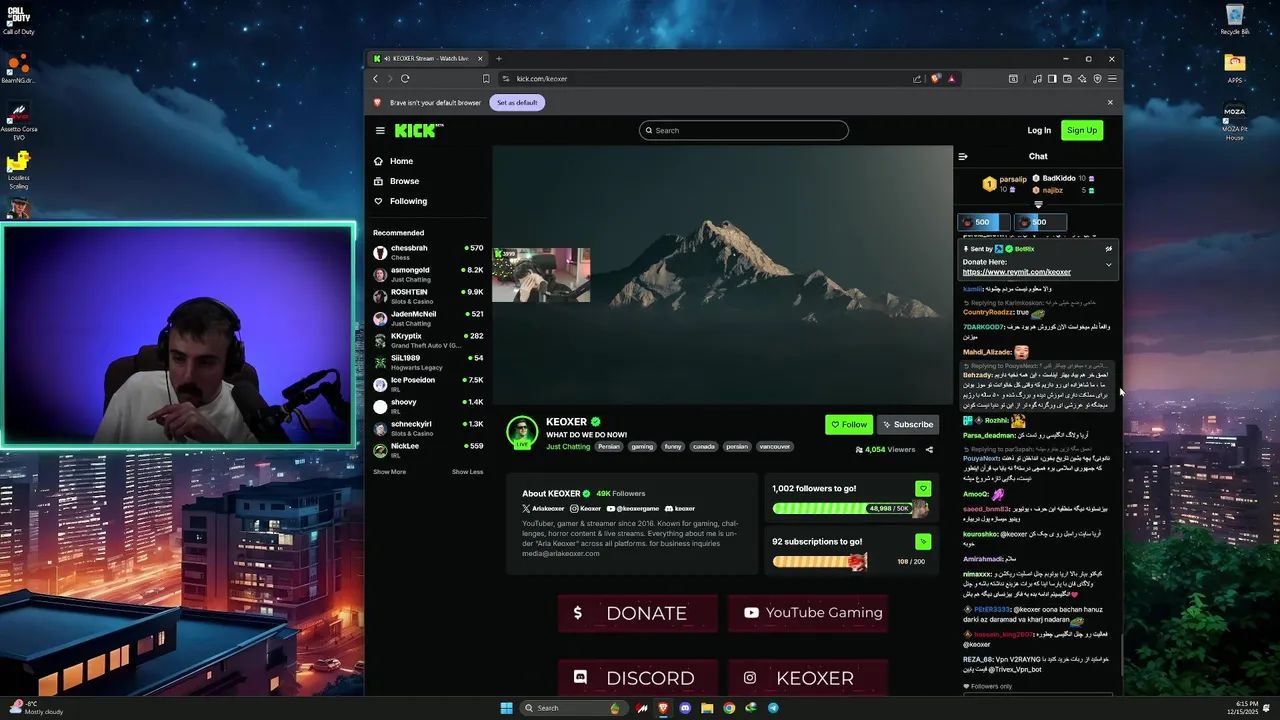1280x720 pixels.
Task: Open Telegram from the taskbar
Action: coord(773,708)
